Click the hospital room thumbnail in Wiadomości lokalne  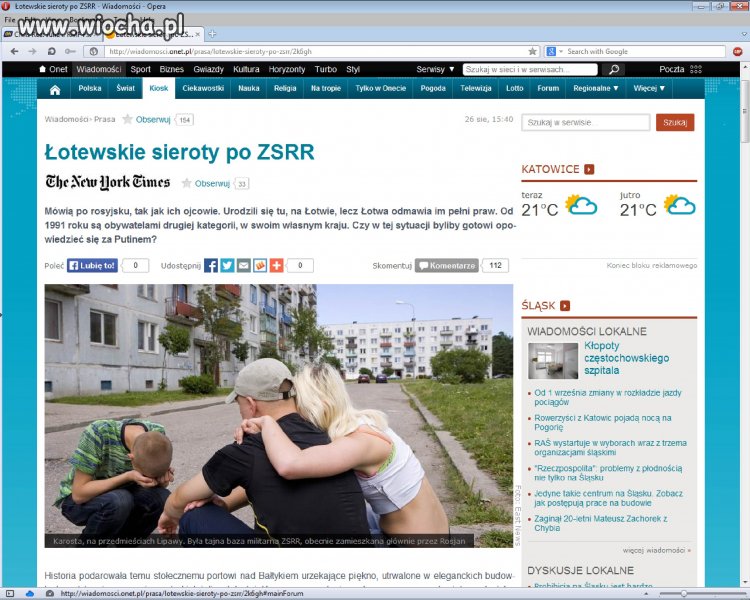click(x=553, y=361)
